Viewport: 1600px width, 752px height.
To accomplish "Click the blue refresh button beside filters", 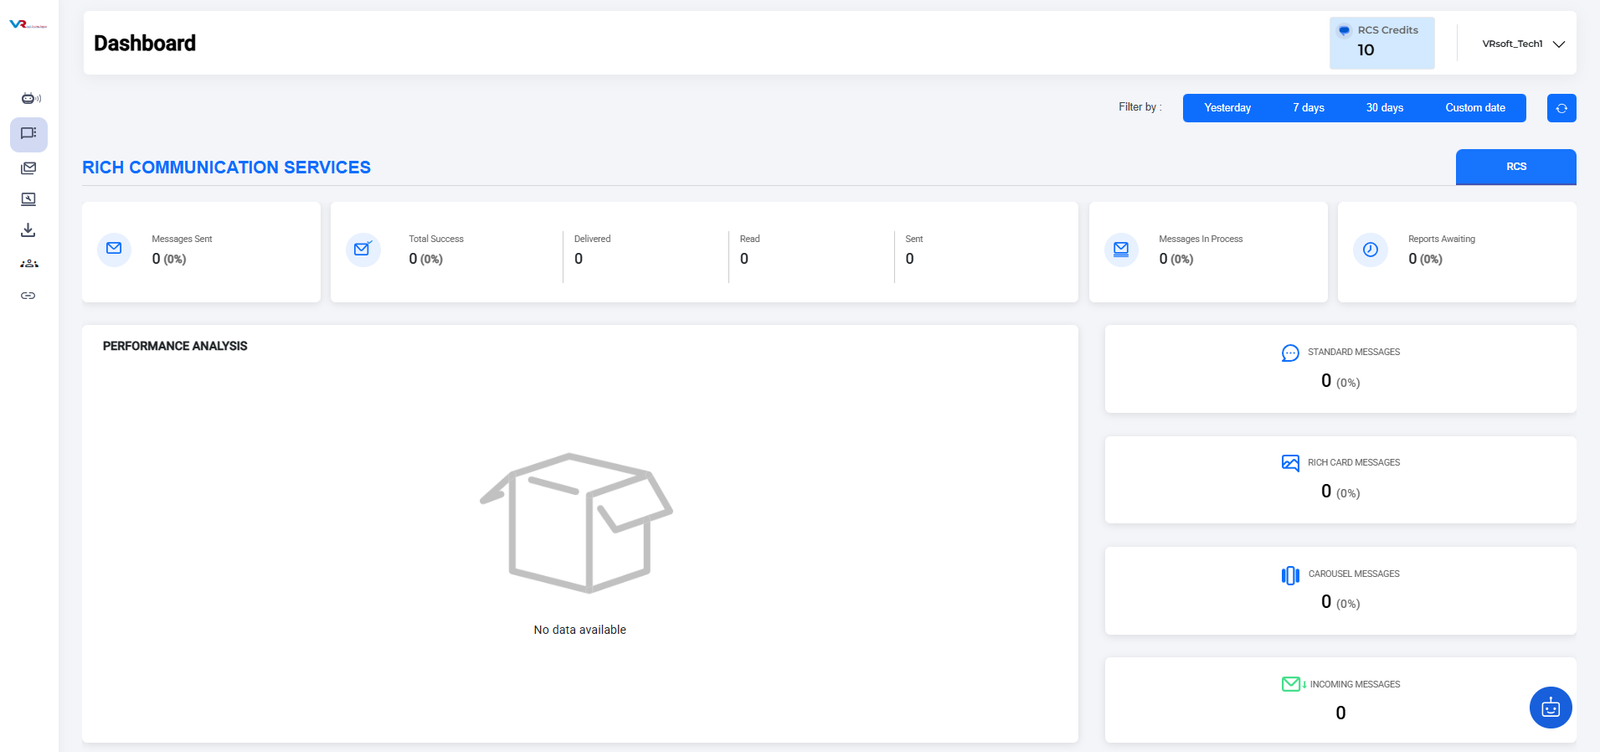I will coord(1561,108).
